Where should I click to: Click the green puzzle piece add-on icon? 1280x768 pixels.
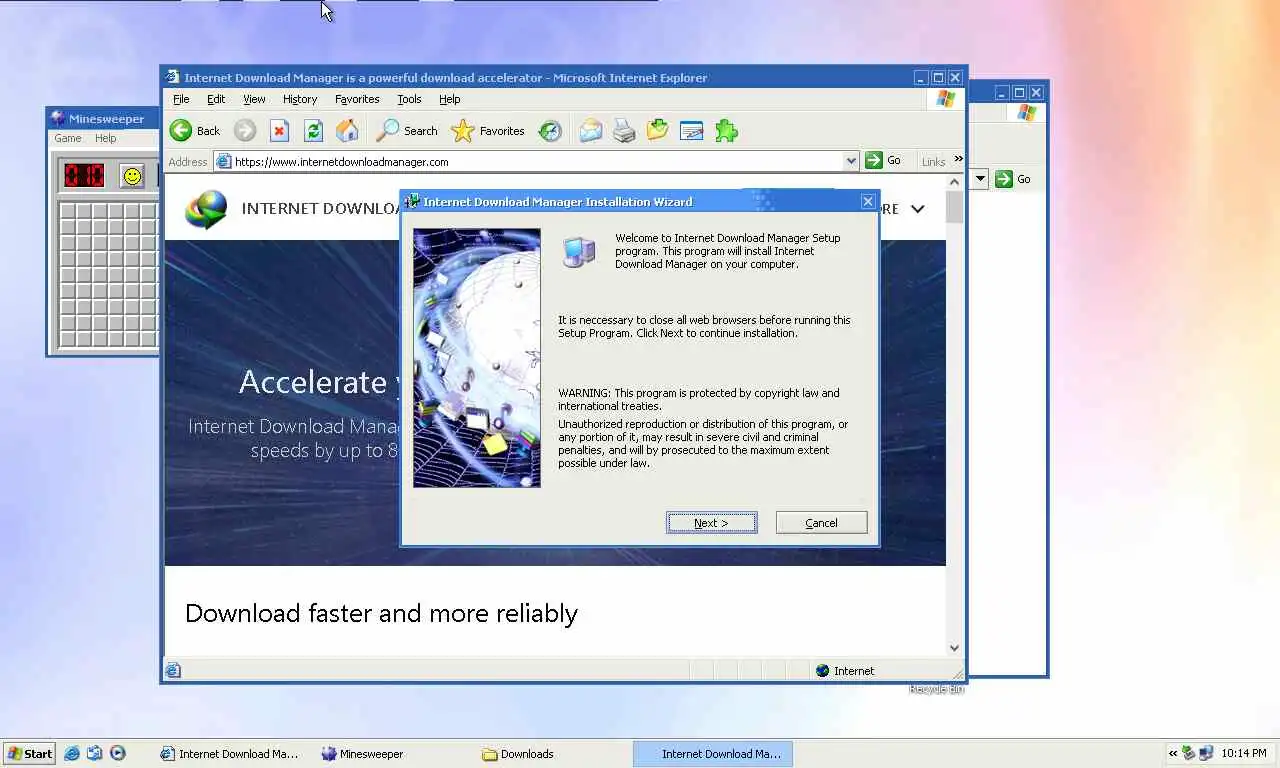click(x=726, y=131)
